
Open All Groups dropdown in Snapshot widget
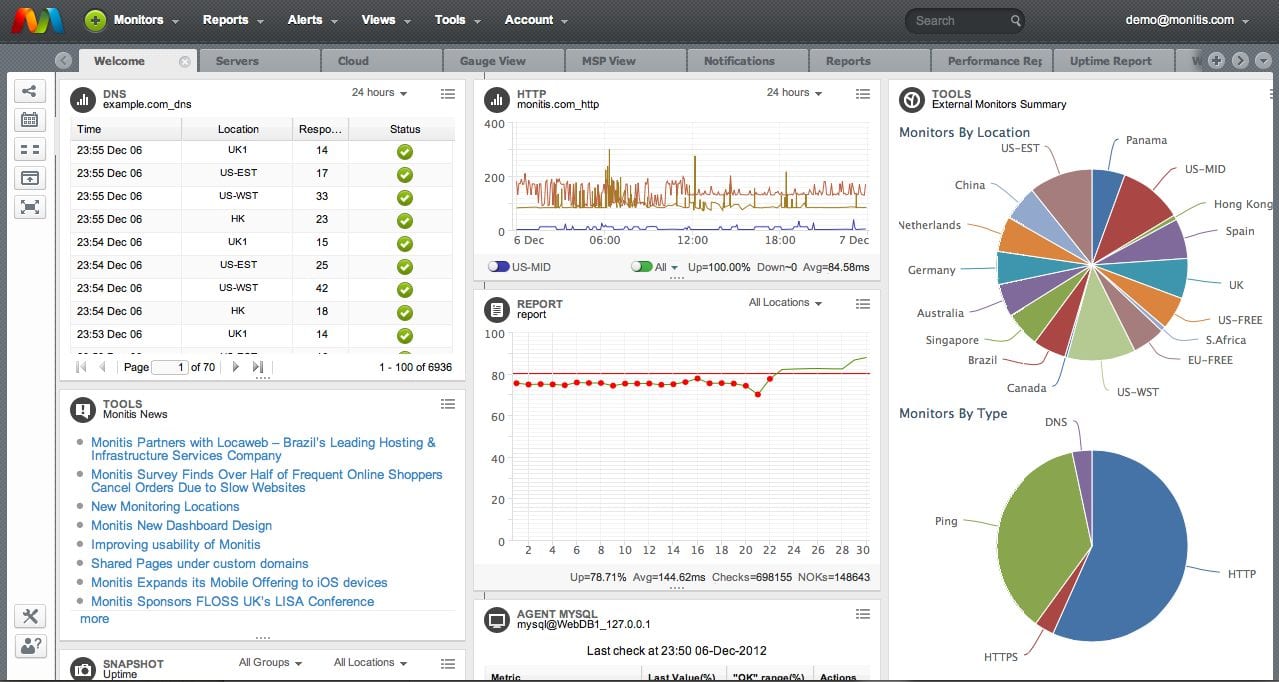coord(270,662)
